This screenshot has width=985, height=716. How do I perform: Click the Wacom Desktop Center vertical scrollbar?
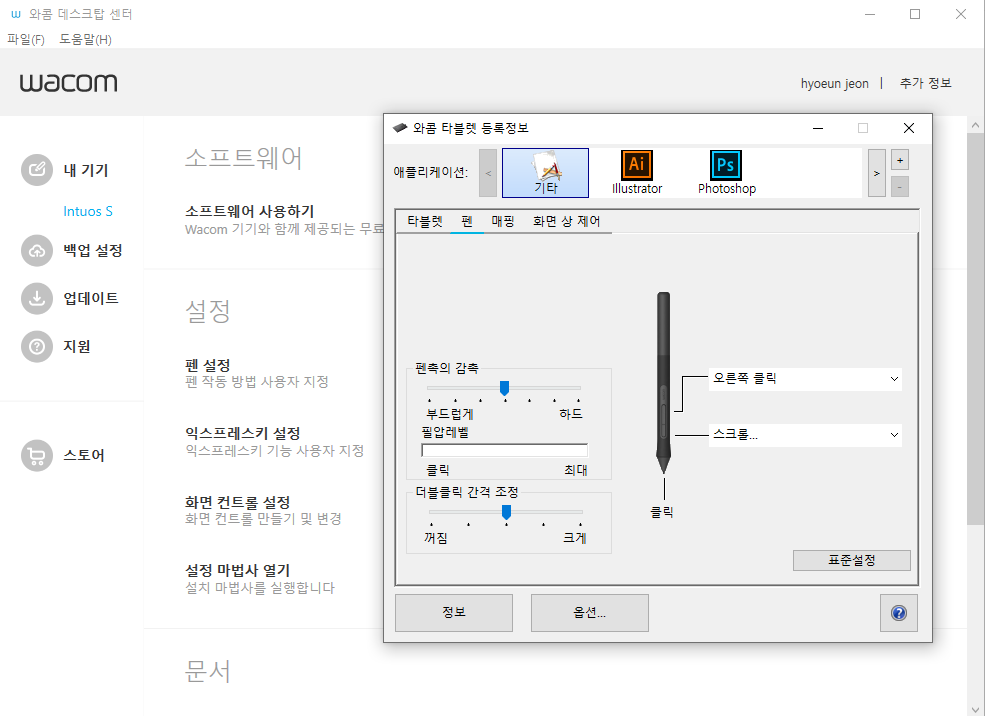975,327
